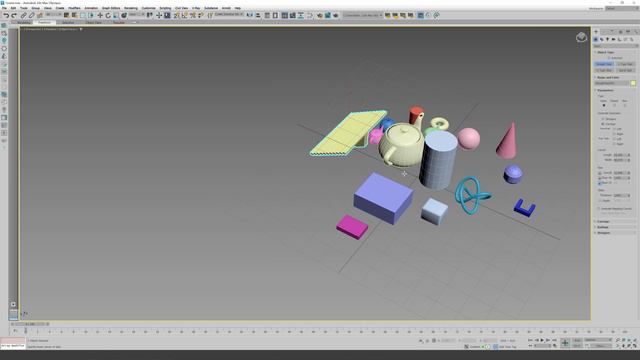
Task: Activate the Select Object tool
Action: [66, 16]
